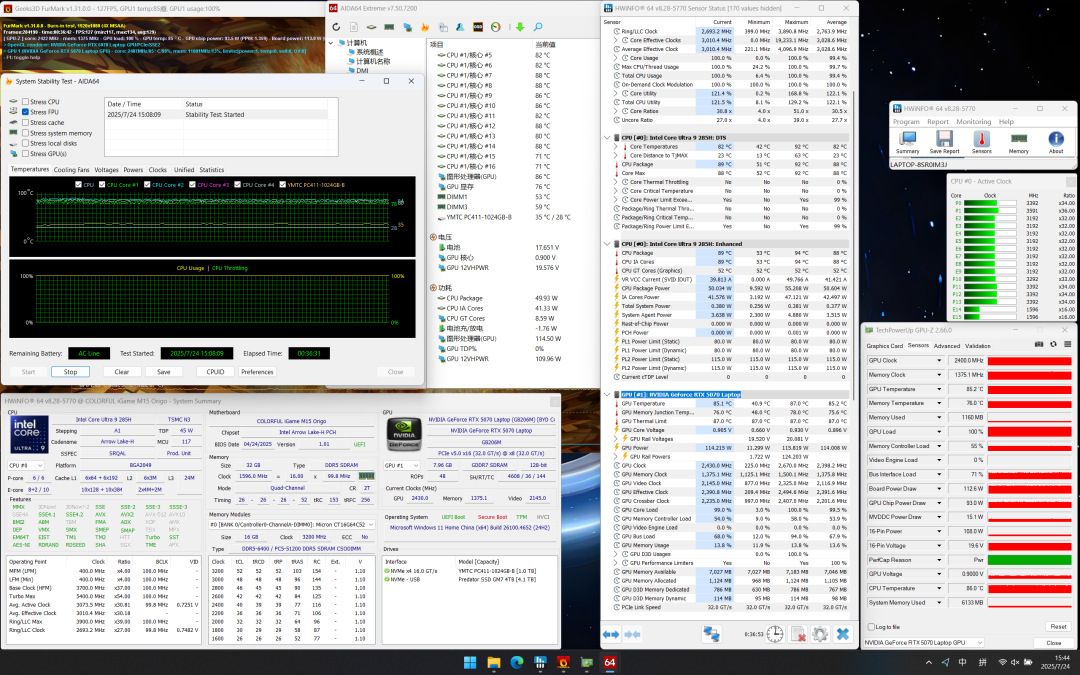Click HWiNFO sensor network computers icon
1080x675 pixels.
(x=712, y=634)
